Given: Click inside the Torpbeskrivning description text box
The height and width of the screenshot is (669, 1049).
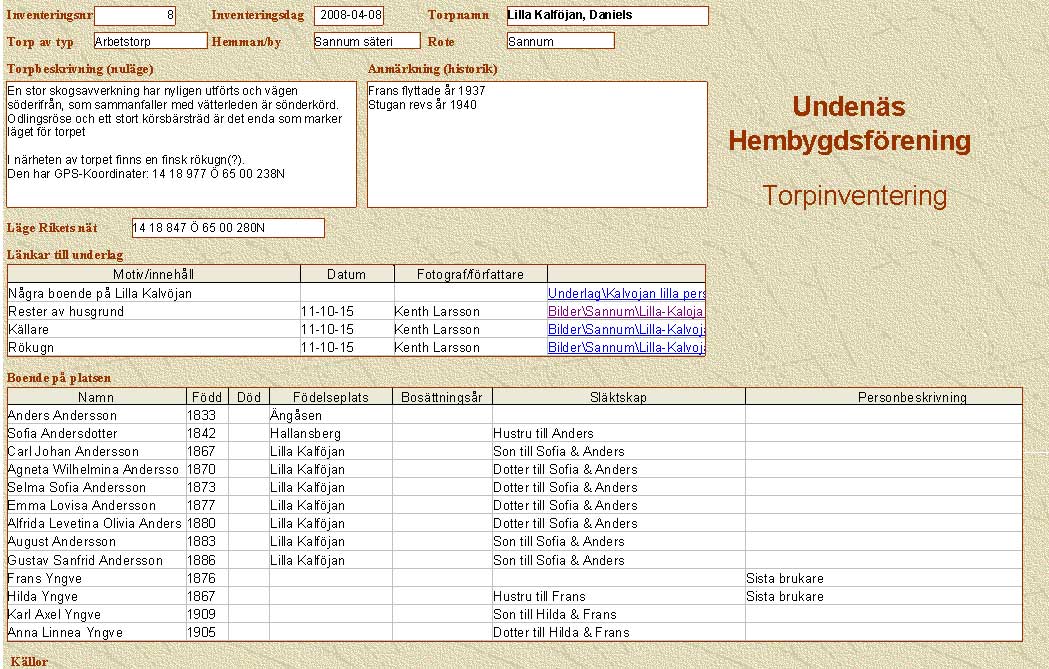Looking at the screenshot, I should tap(181, 145).
